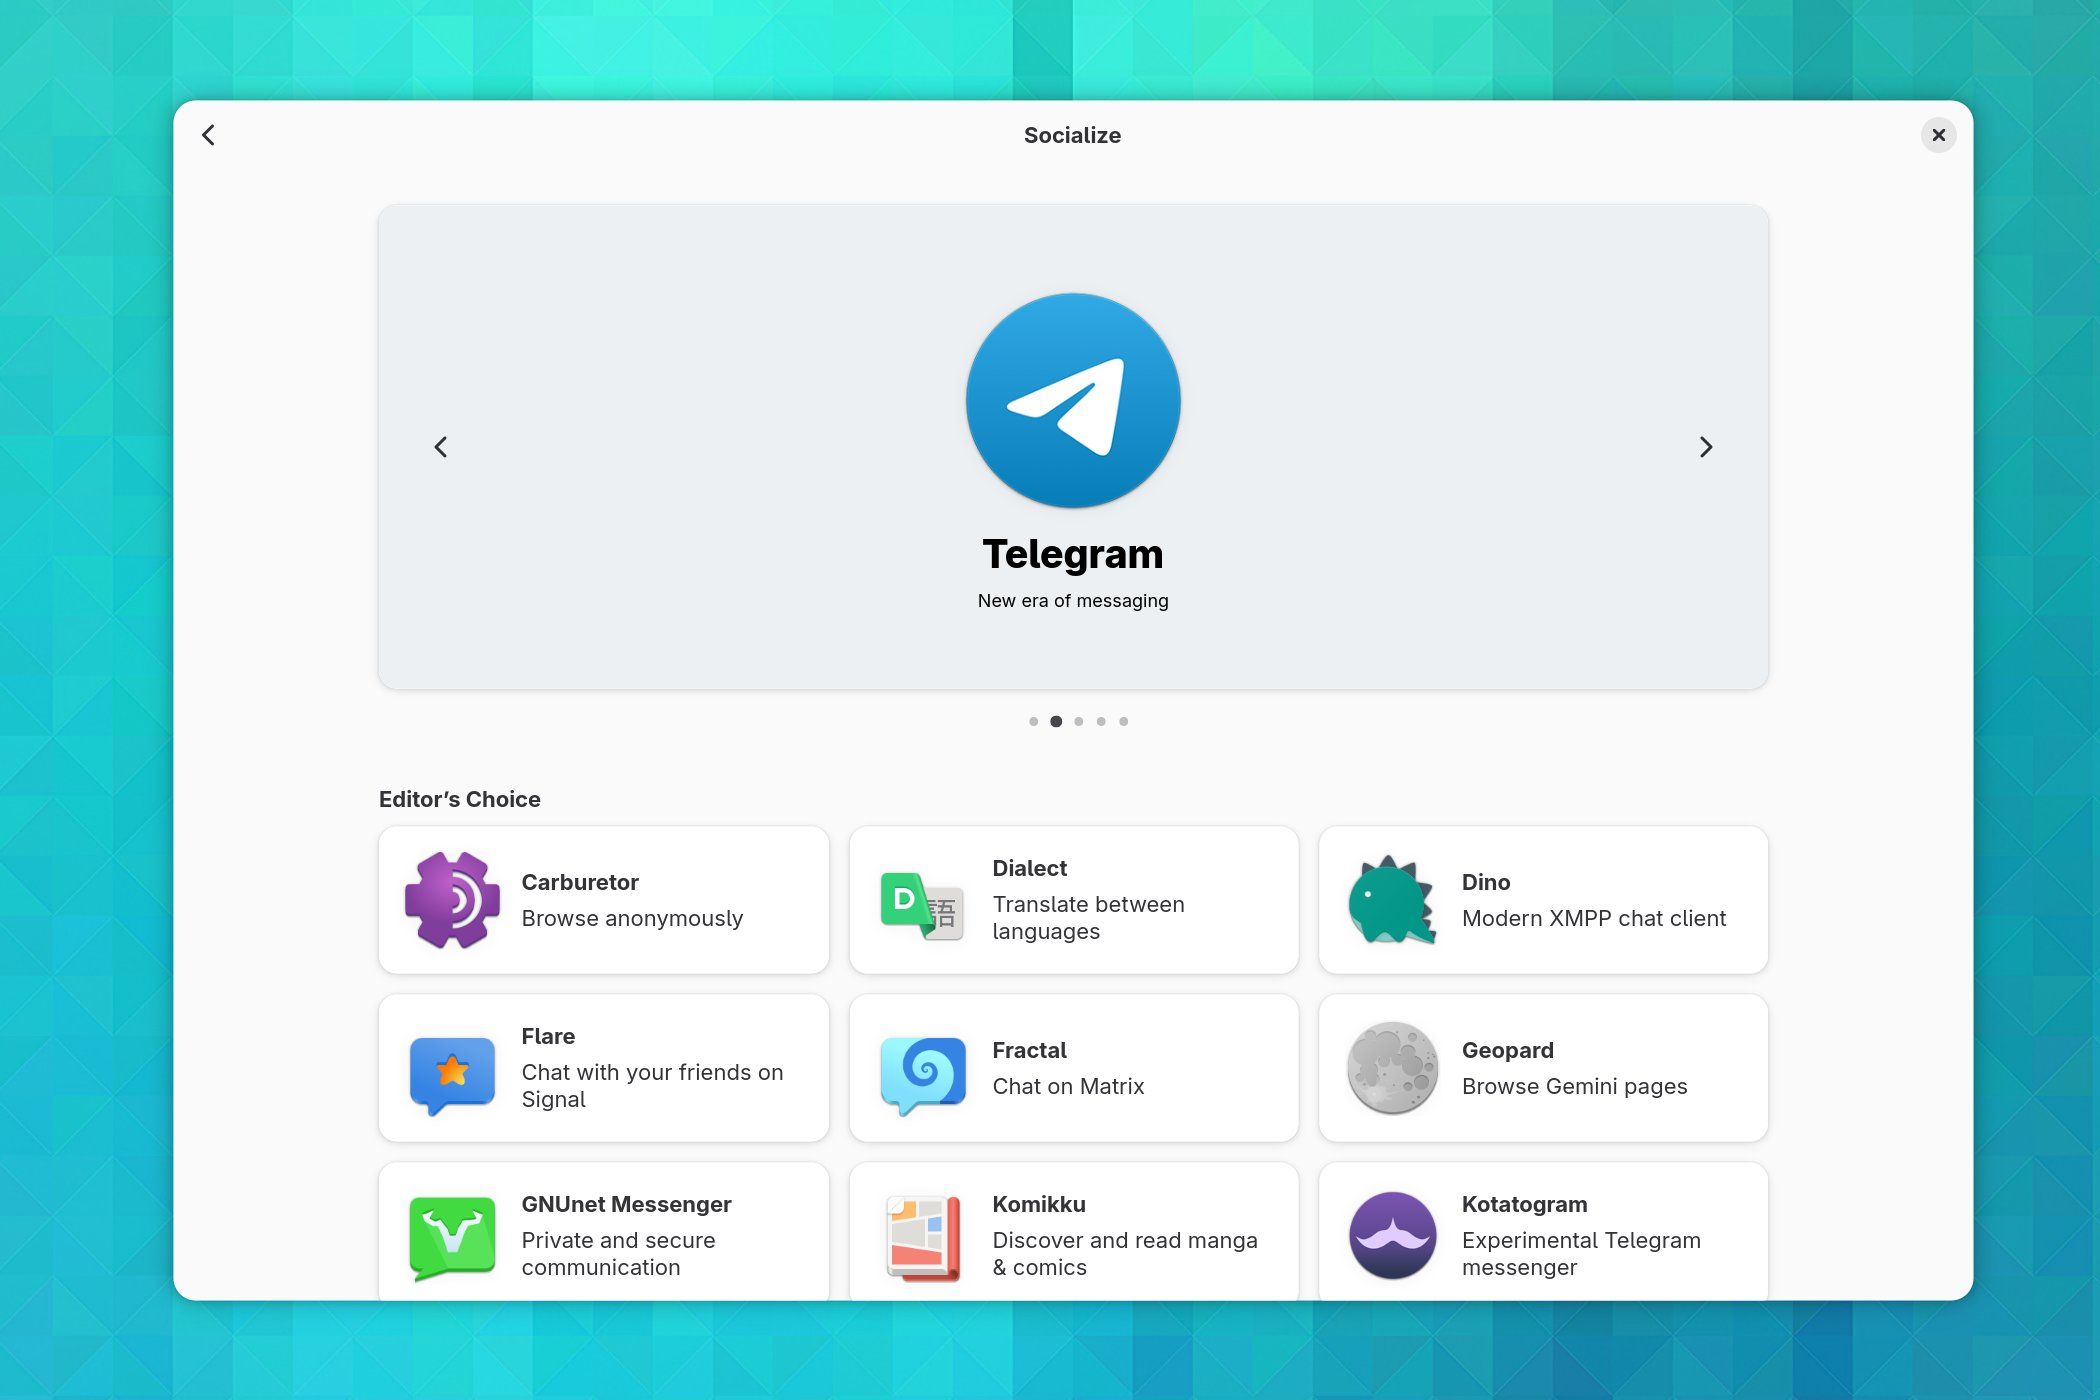Open the Geopard app card
The image size is (2100, 1400).
coord(1543,1068)
